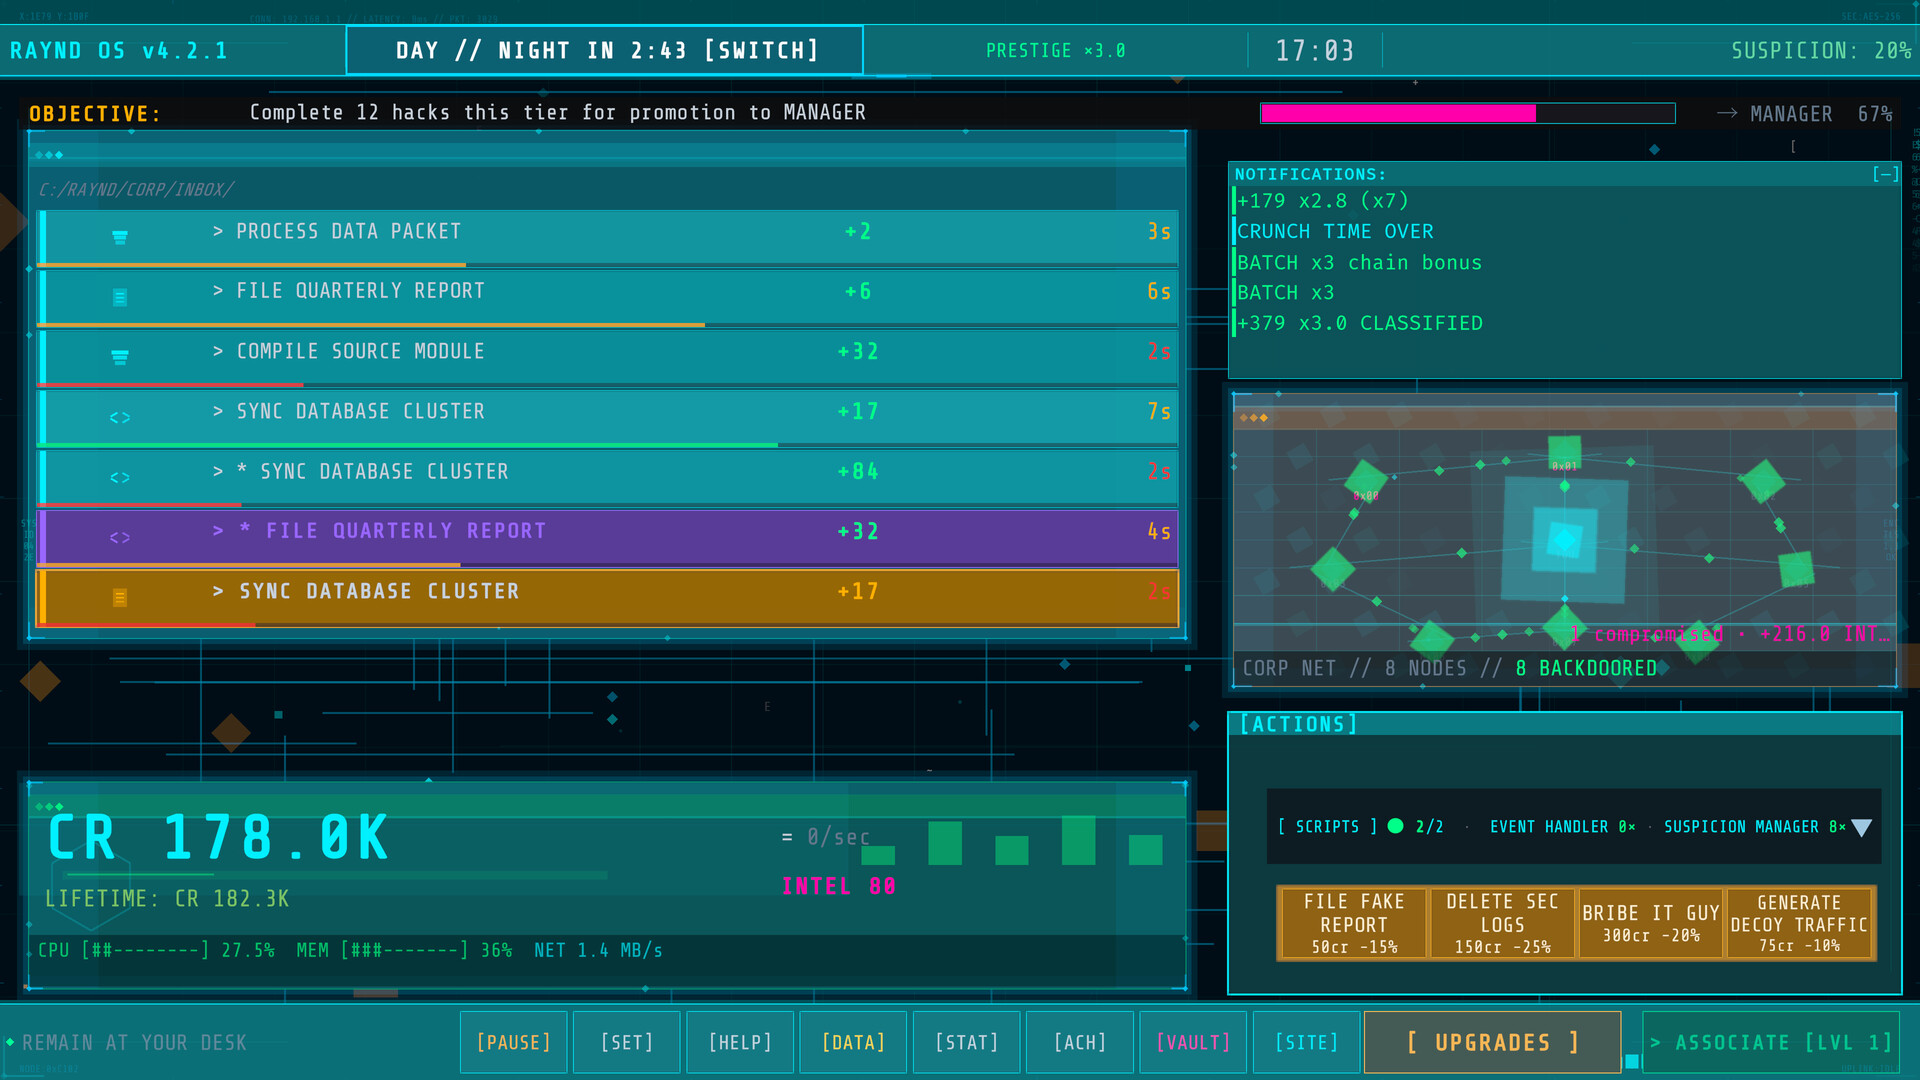Expand the scripts list dropdown arrow
The width and height of the screenshot is (1920, 1080).
coord(1861,827)
